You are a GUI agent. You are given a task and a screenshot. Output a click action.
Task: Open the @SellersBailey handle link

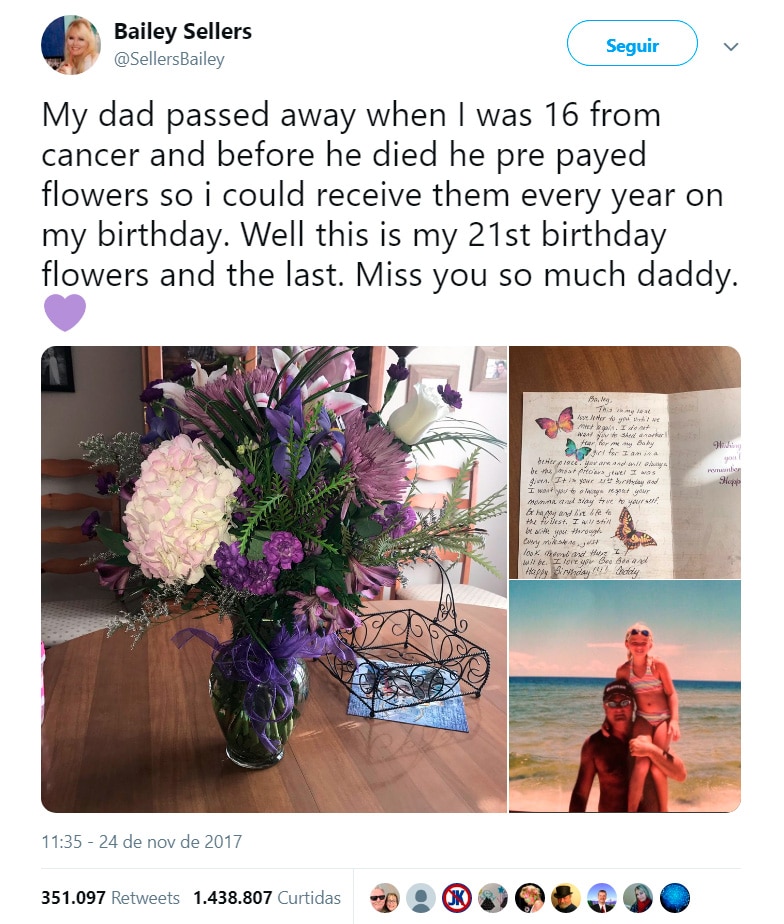(169, 60)
